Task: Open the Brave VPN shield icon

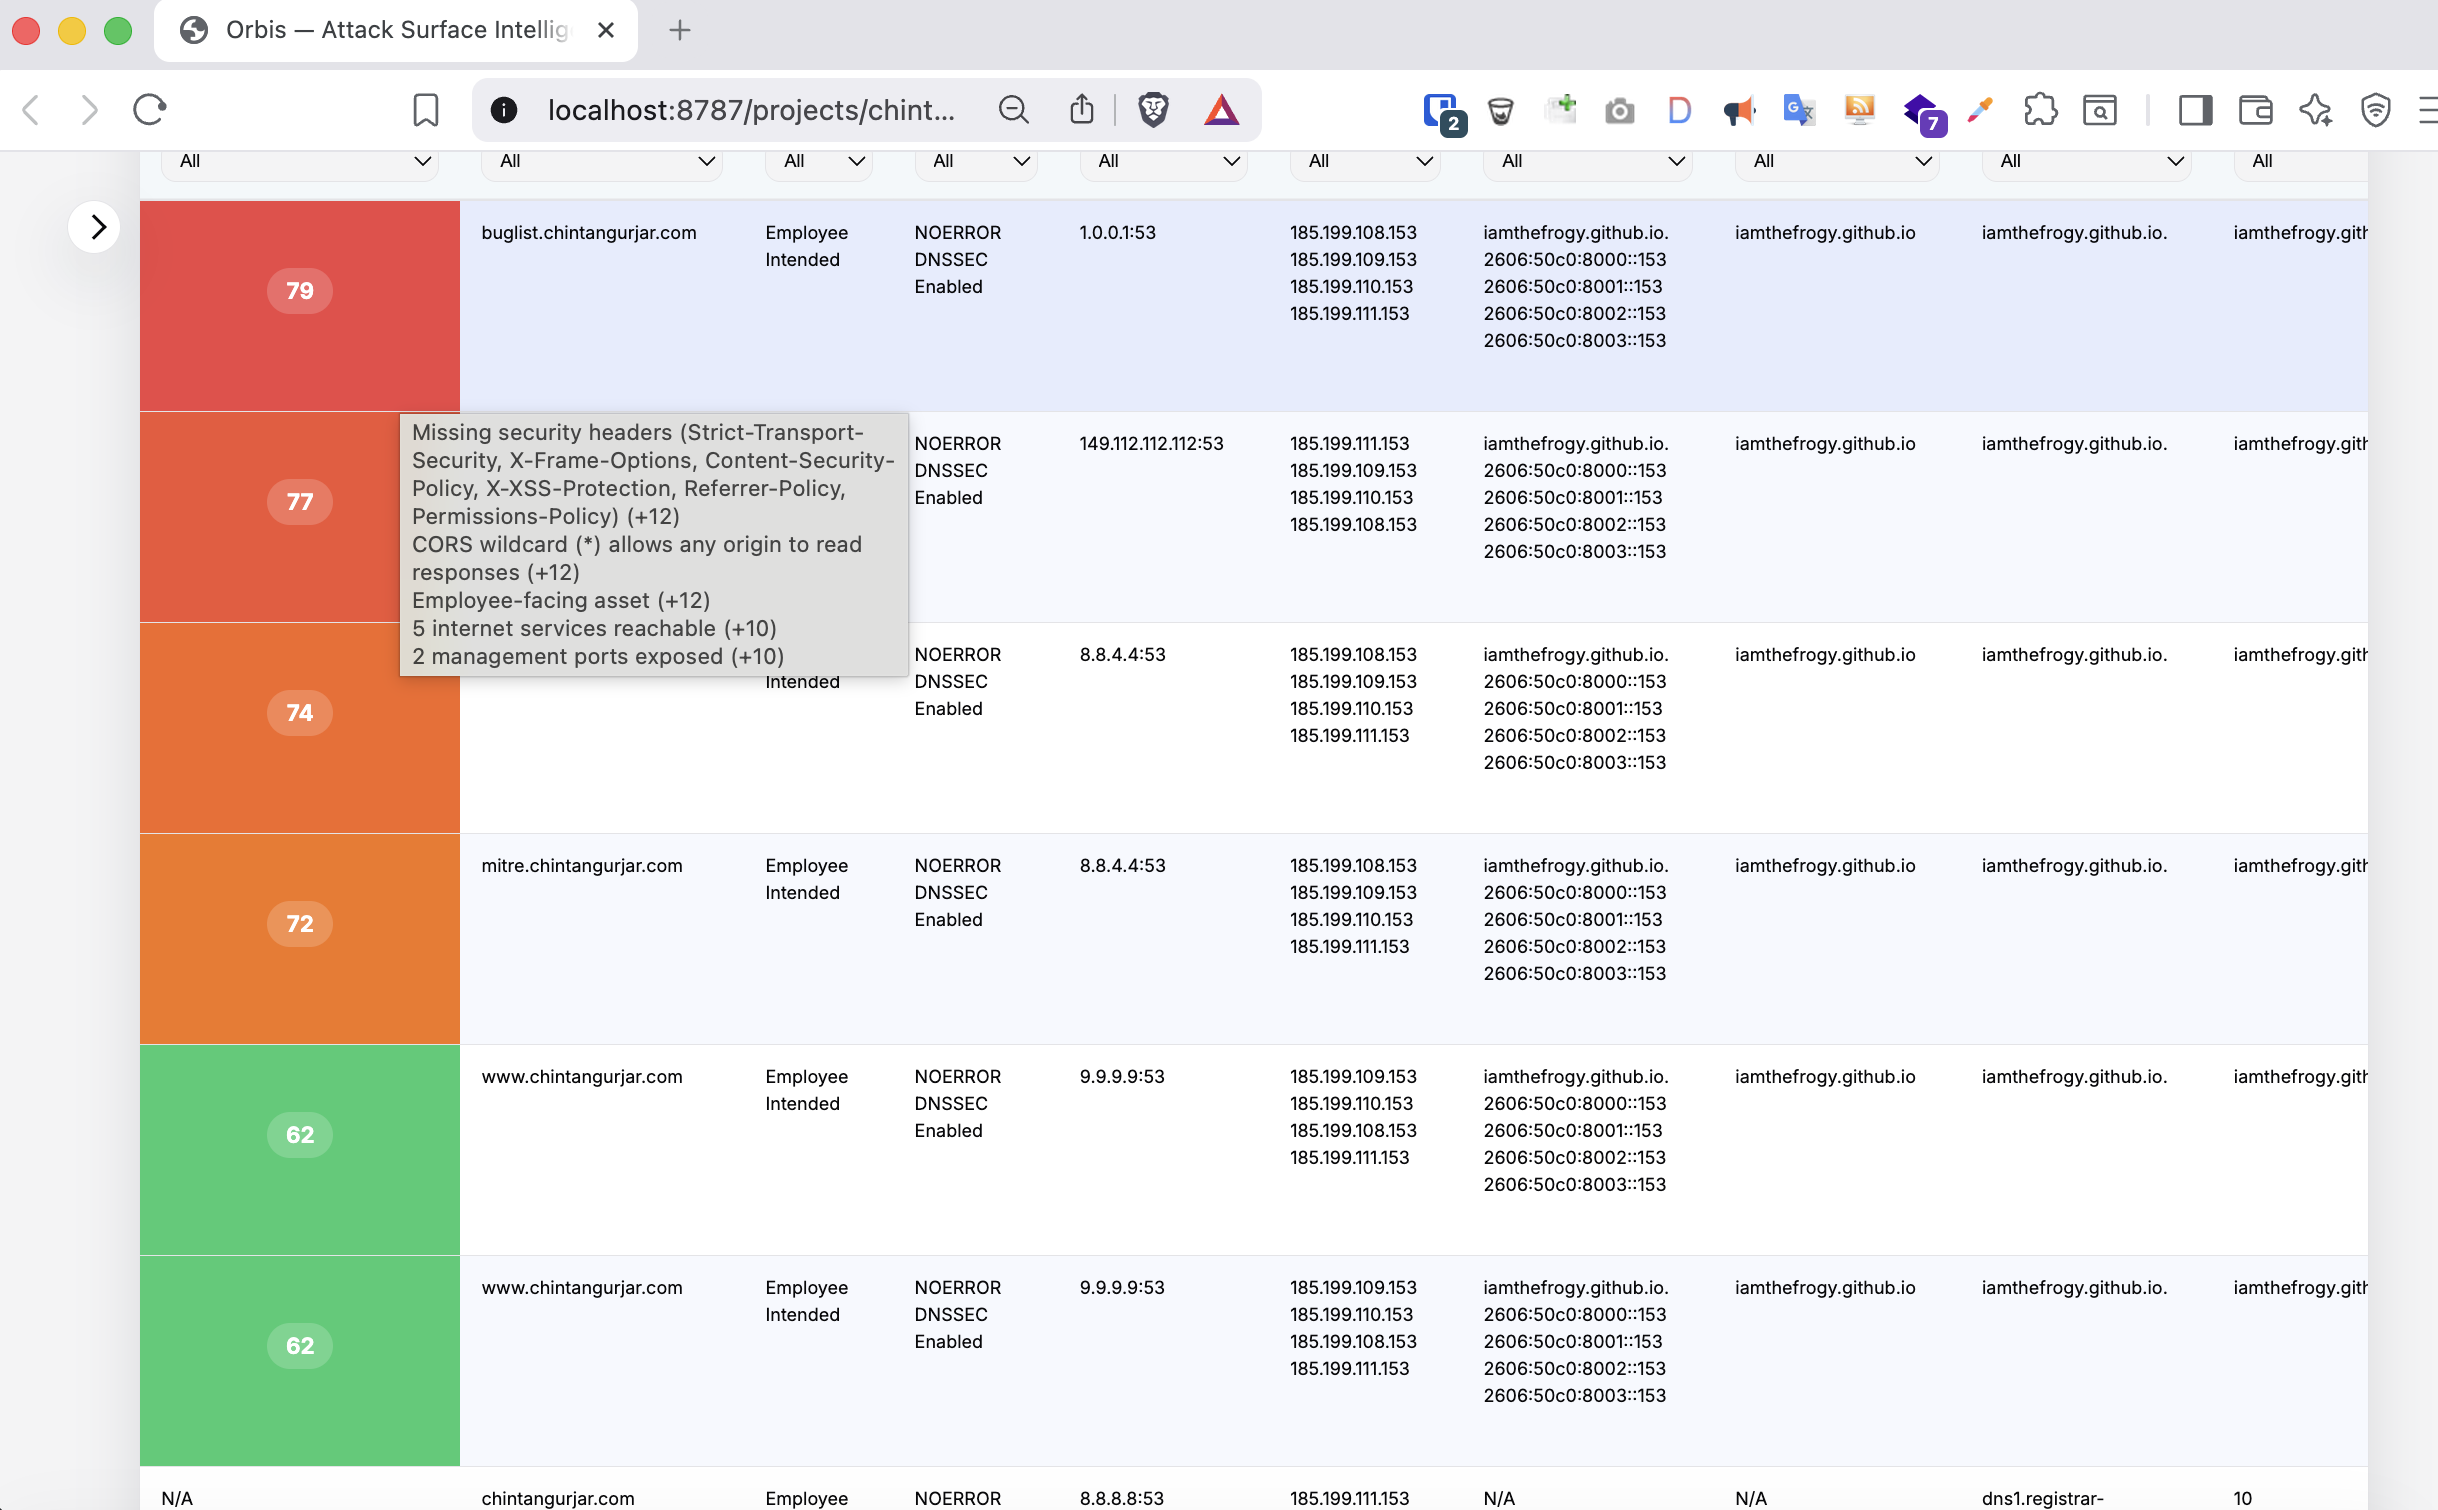Action: 2376,110
